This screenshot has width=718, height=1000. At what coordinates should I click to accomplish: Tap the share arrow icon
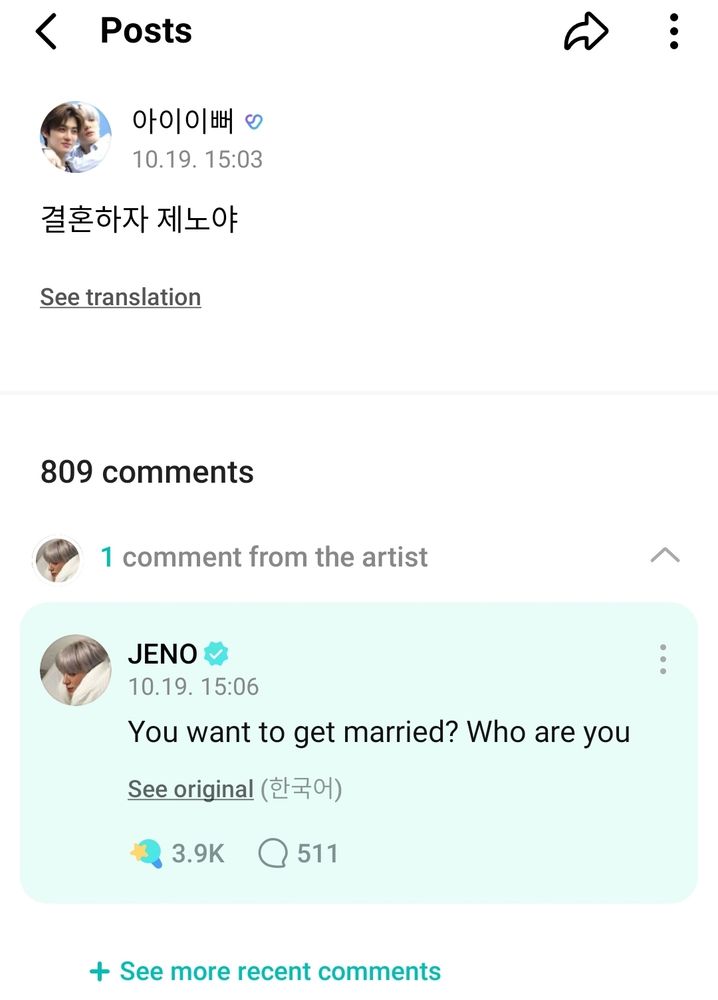pyautogui.click(x=586, y=32)
